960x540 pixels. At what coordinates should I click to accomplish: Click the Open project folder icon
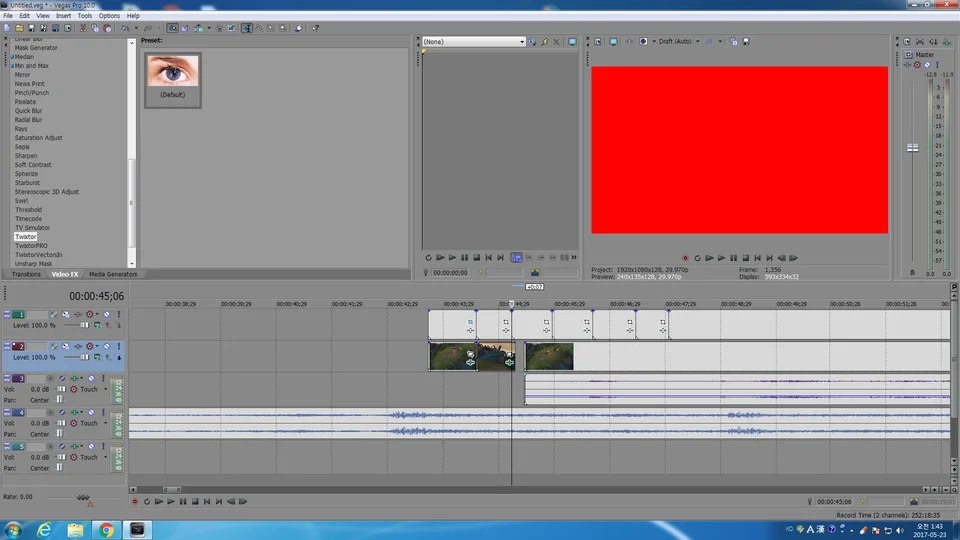coord(19,28)
